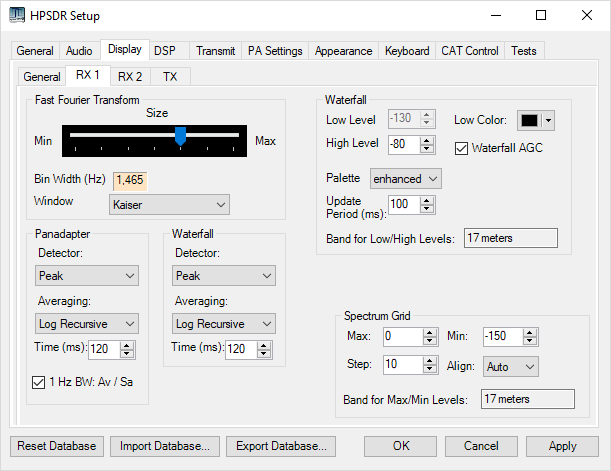Image resolution: width=611 pixels, height=471 pixels.
Task: Click the Apply button
Action: pos(562,446)
